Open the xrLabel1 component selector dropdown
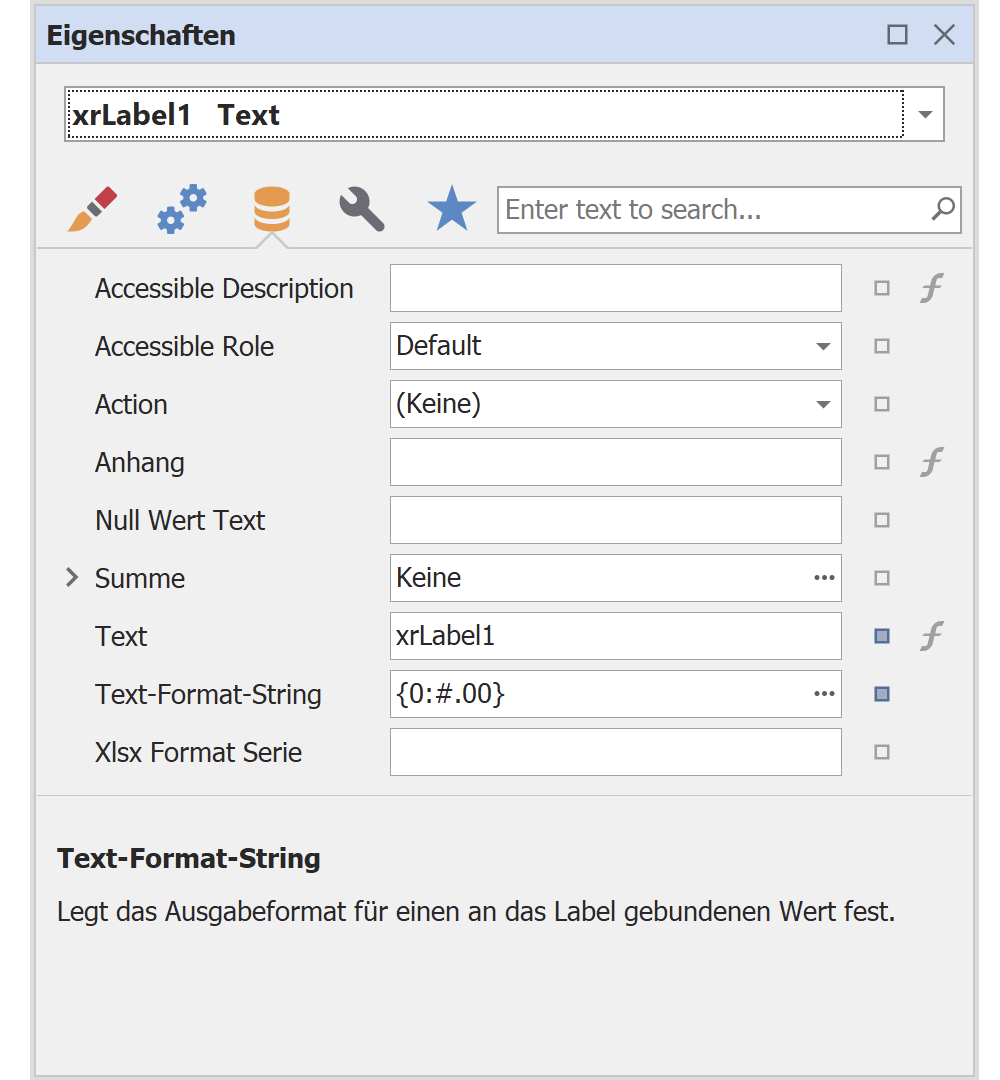The width and height of the screenshot is (1000, 1080). [x=925, y=114]
